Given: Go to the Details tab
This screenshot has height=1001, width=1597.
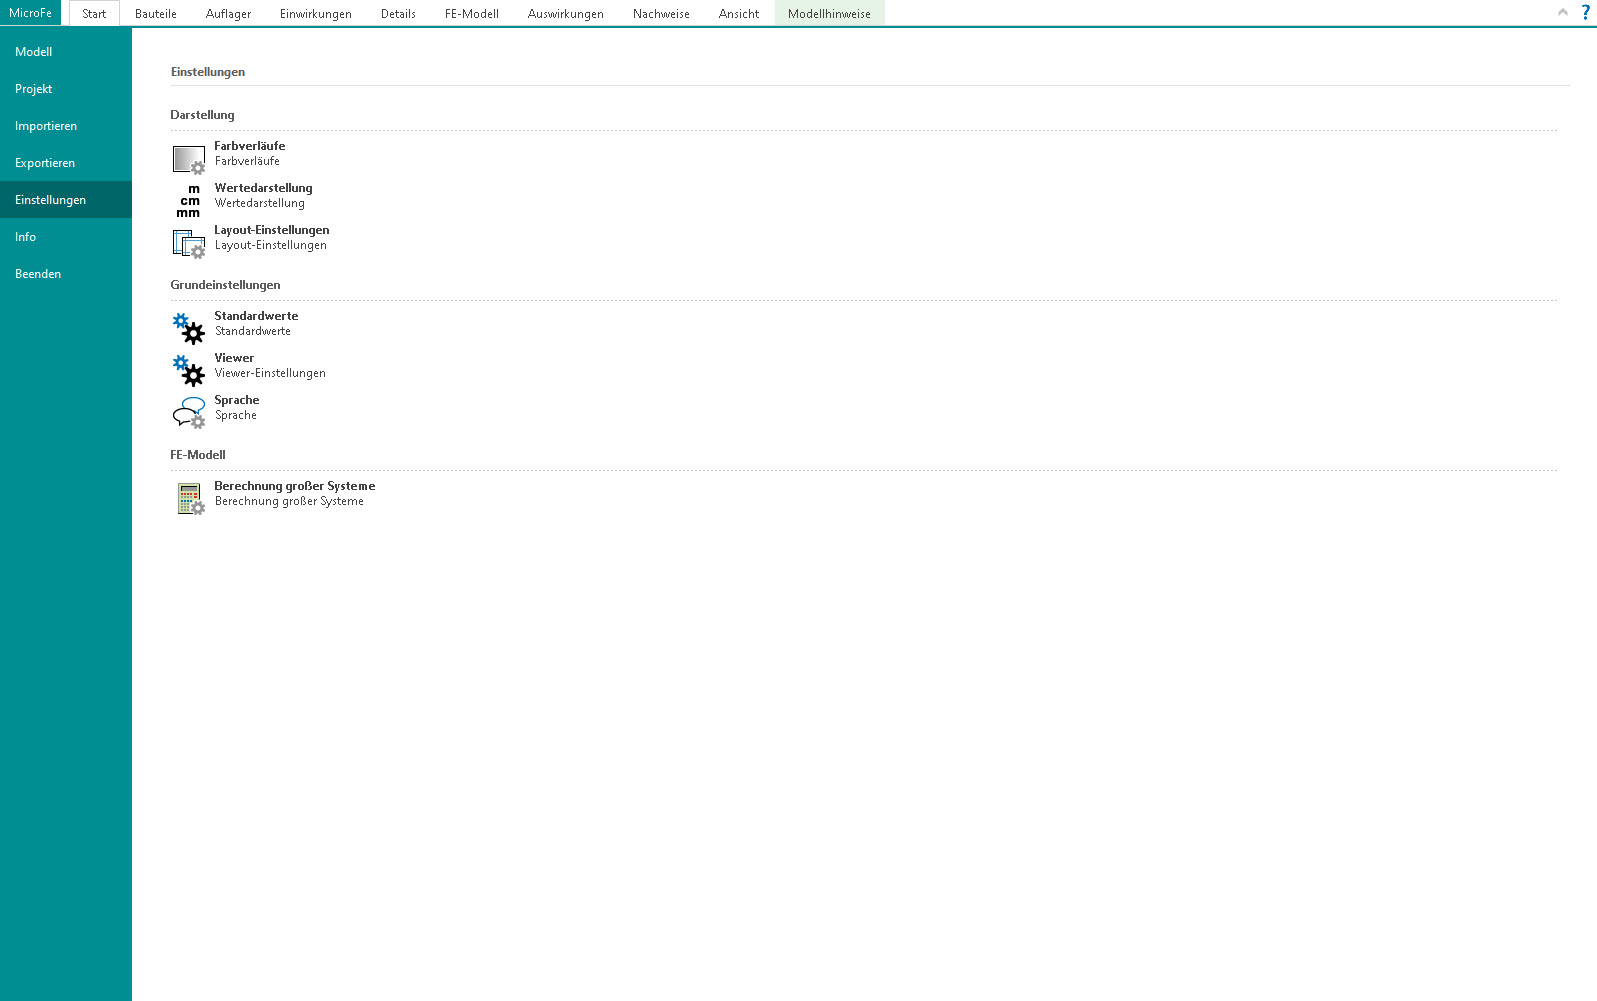Looking at the screenshot, I should pyautogui.click(x=398, y=14).
